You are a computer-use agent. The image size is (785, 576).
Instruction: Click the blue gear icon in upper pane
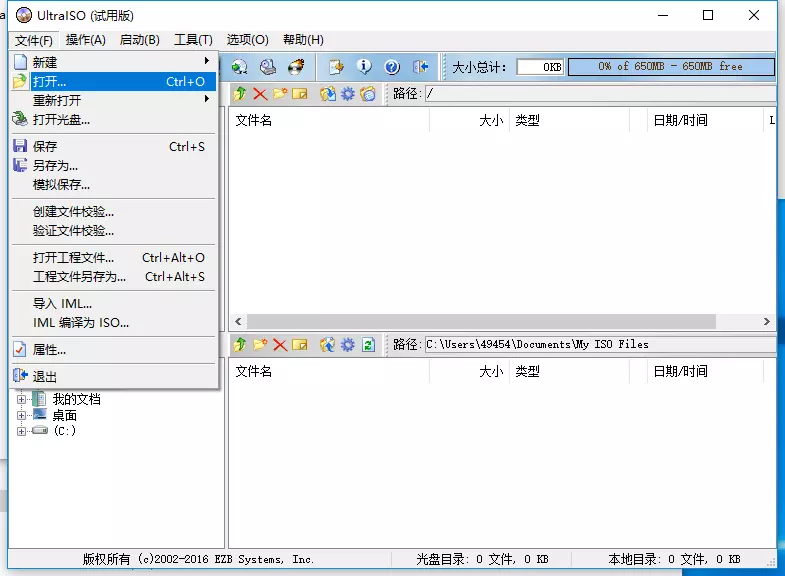tap(347, 94)
